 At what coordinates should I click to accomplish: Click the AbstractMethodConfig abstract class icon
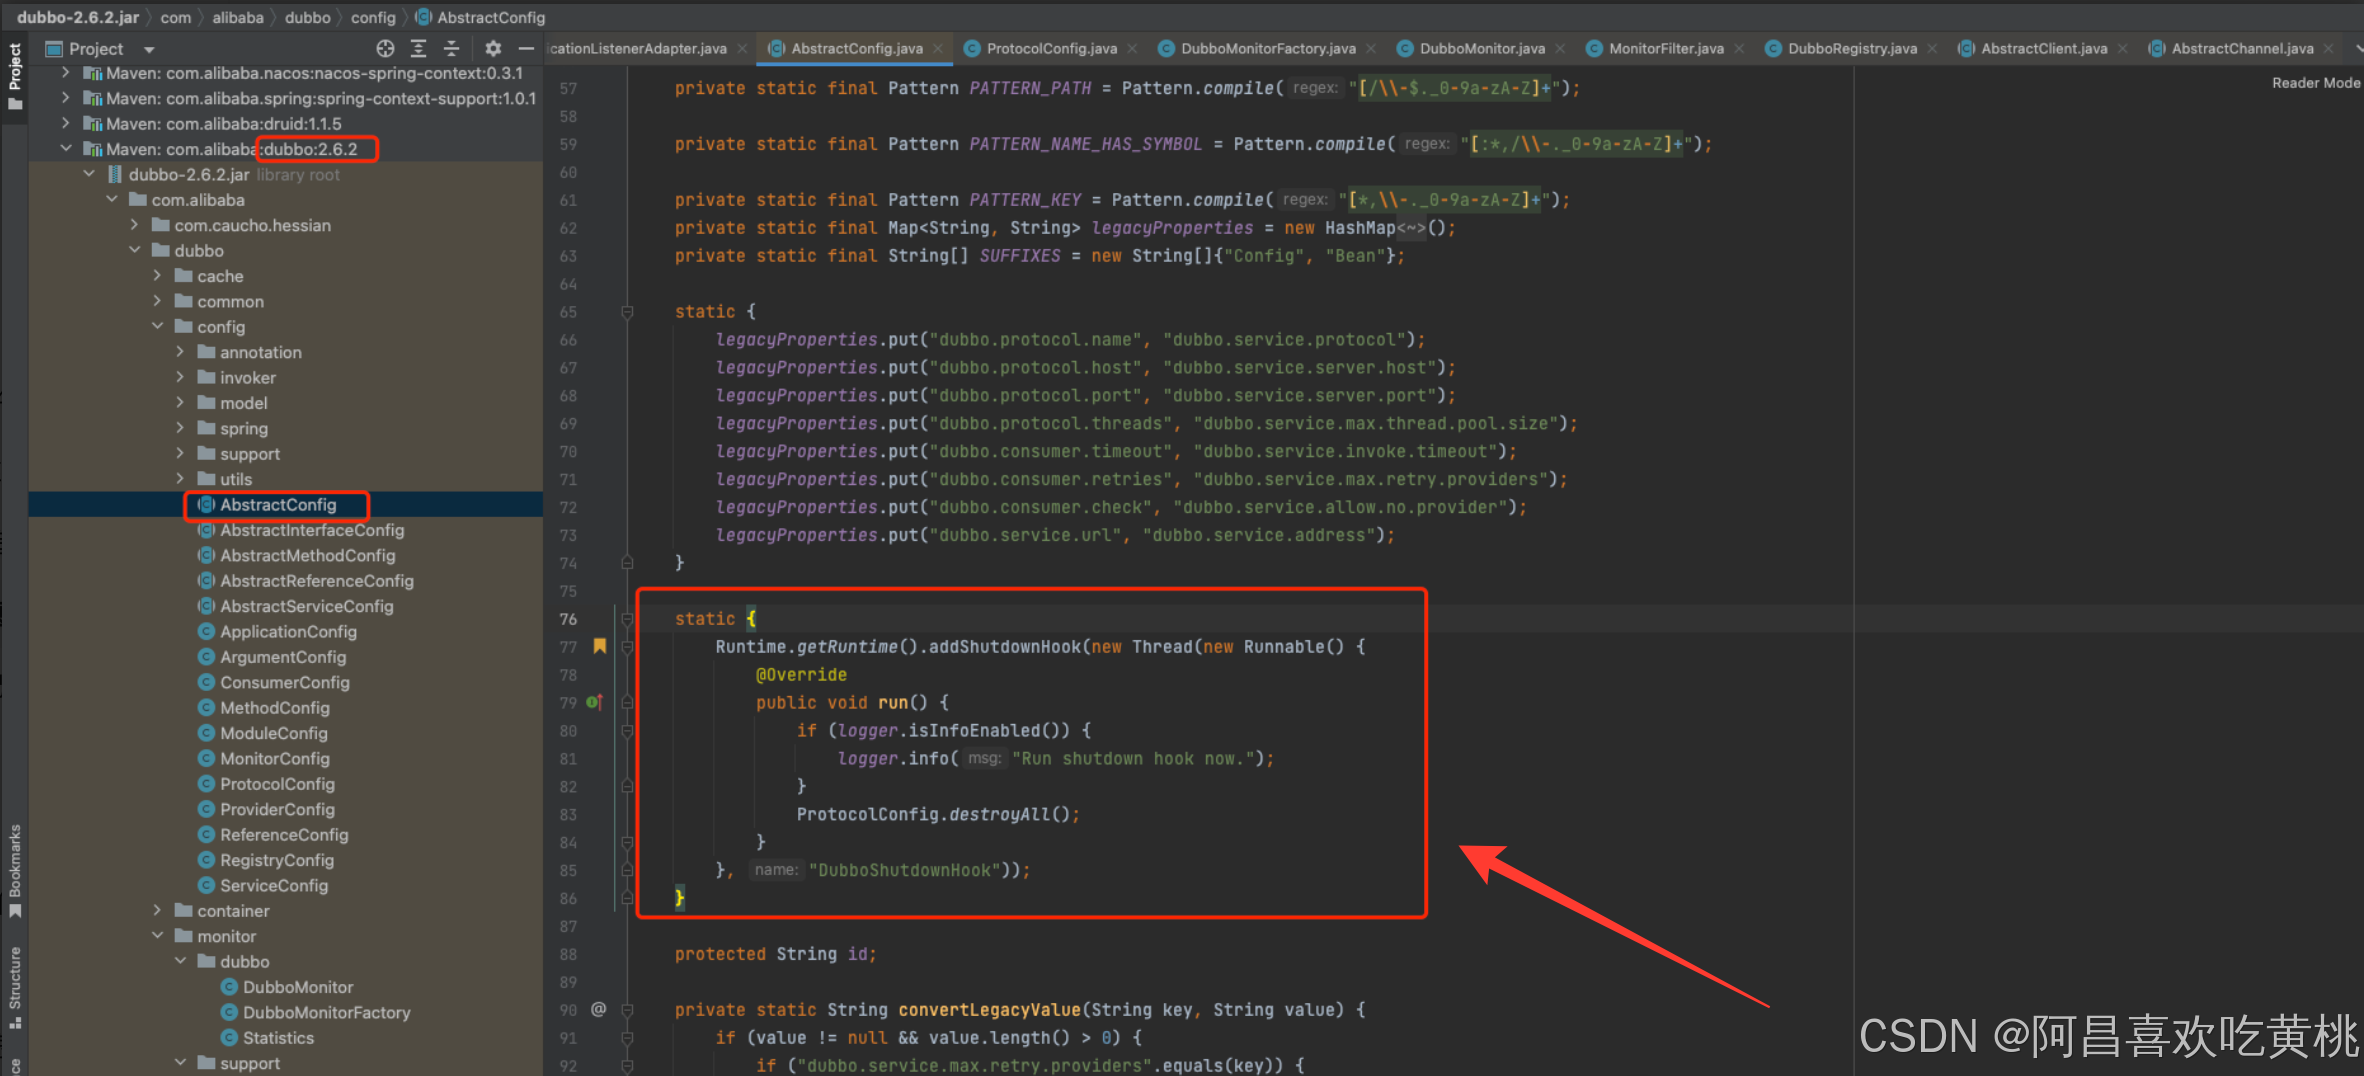(x=206, y=556)
